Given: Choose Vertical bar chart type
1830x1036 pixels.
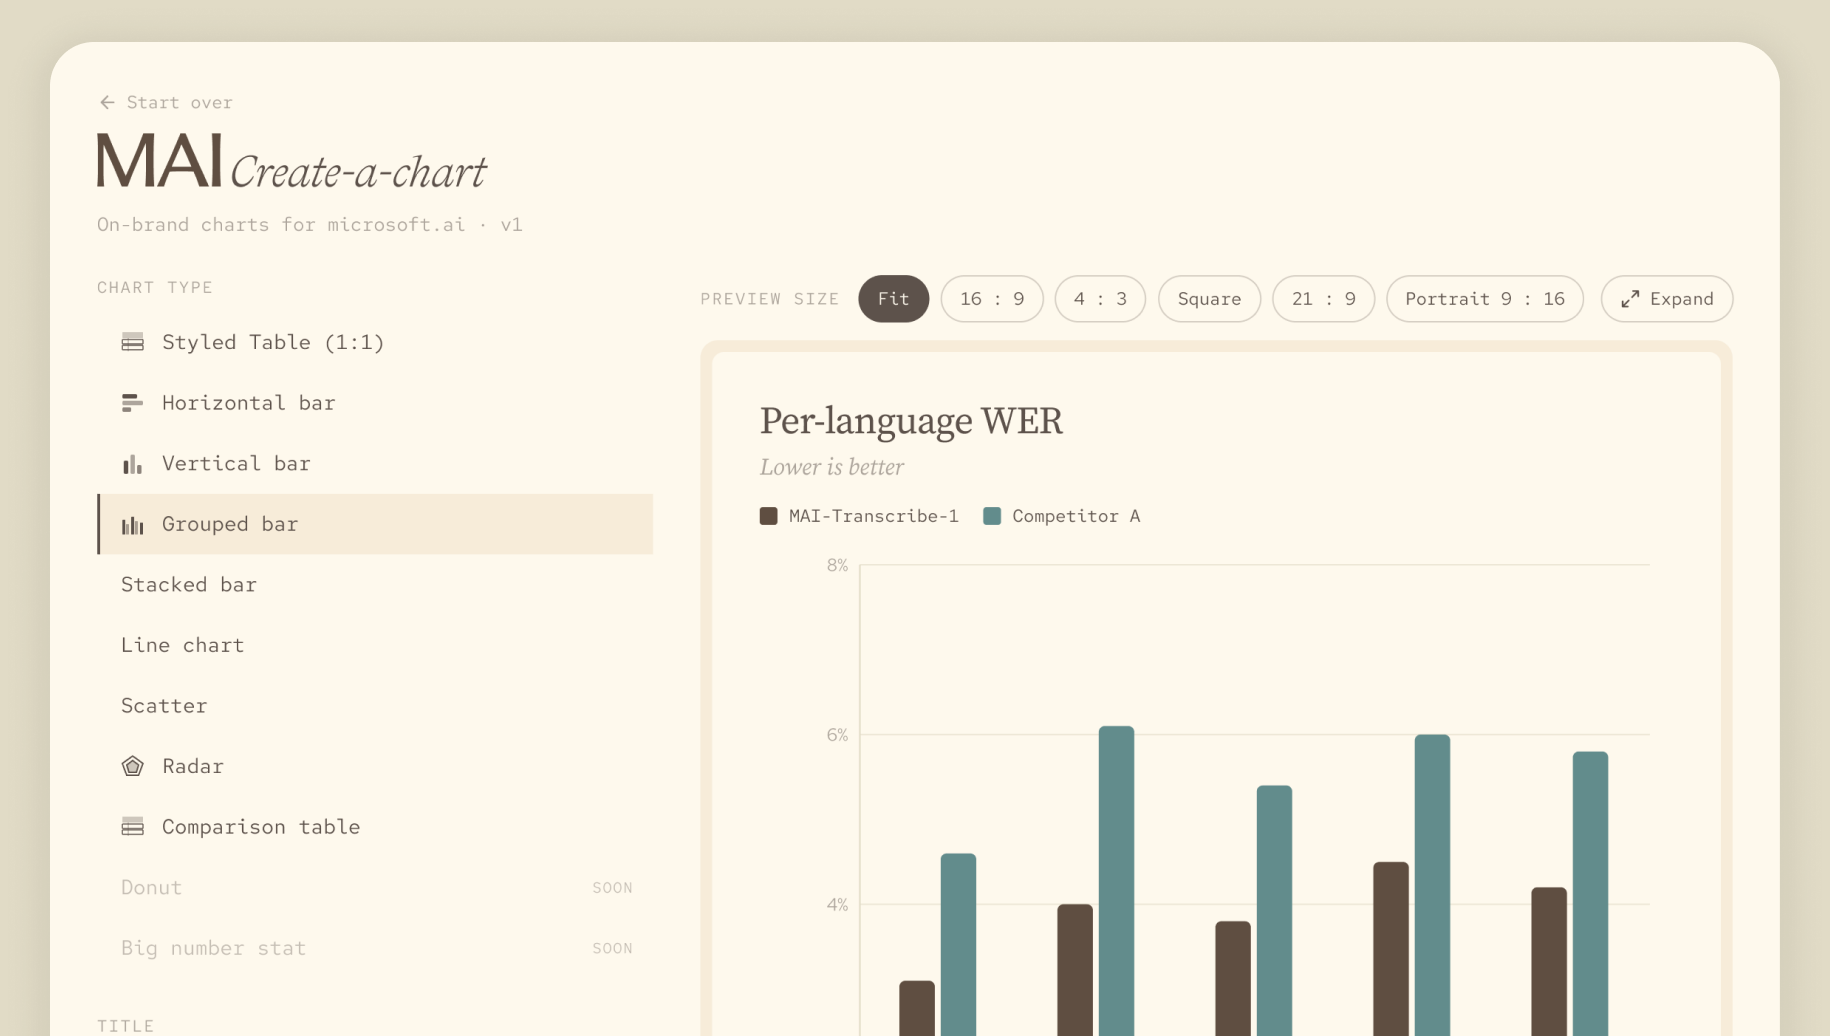Looking at the screenshot, I should click(x=375, y=464).
